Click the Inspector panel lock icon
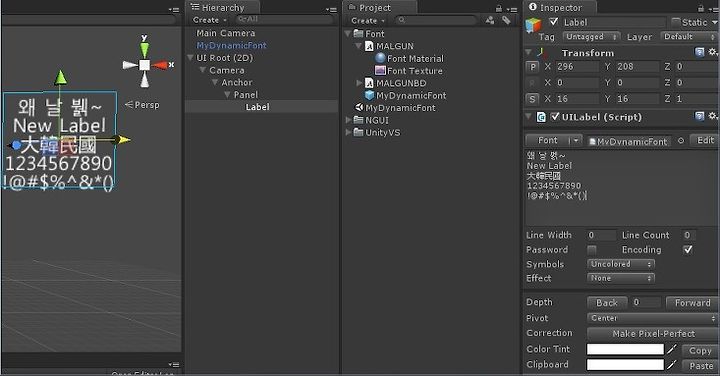The width and height of the screenshot is (720, 376). pos(701,8)
